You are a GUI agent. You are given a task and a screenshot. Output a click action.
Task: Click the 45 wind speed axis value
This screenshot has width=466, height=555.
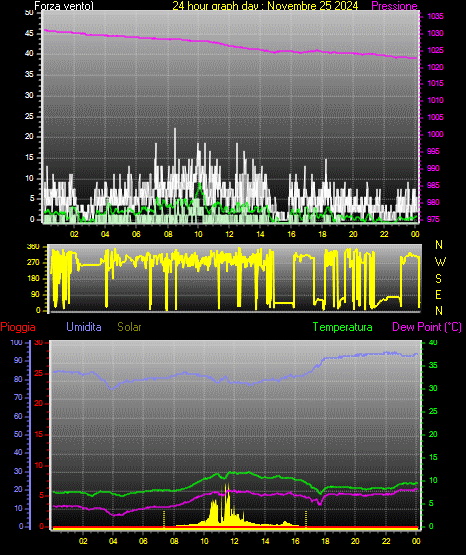pyautogui.click(x=29, y=33)
